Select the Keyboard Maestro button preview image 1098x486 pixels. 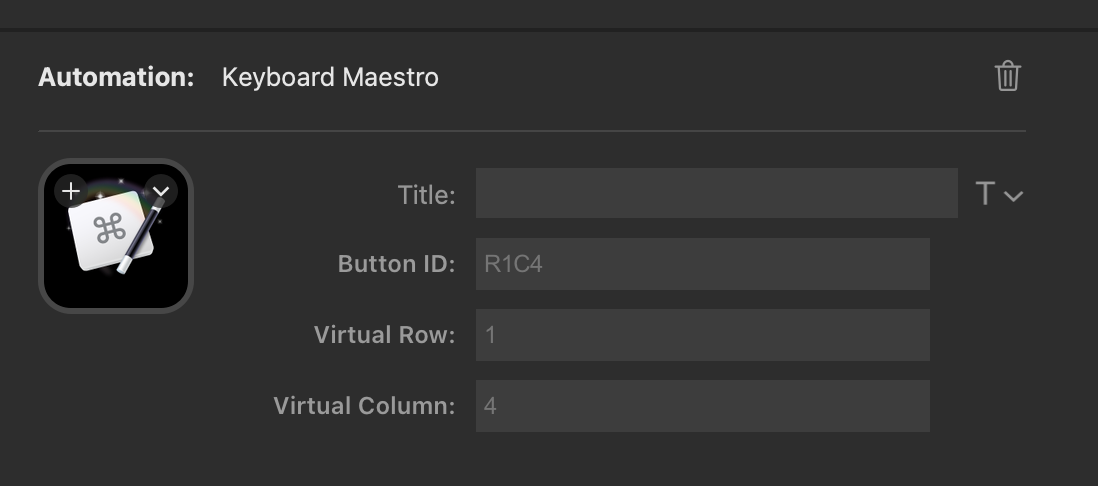click(x=116, y=236)
